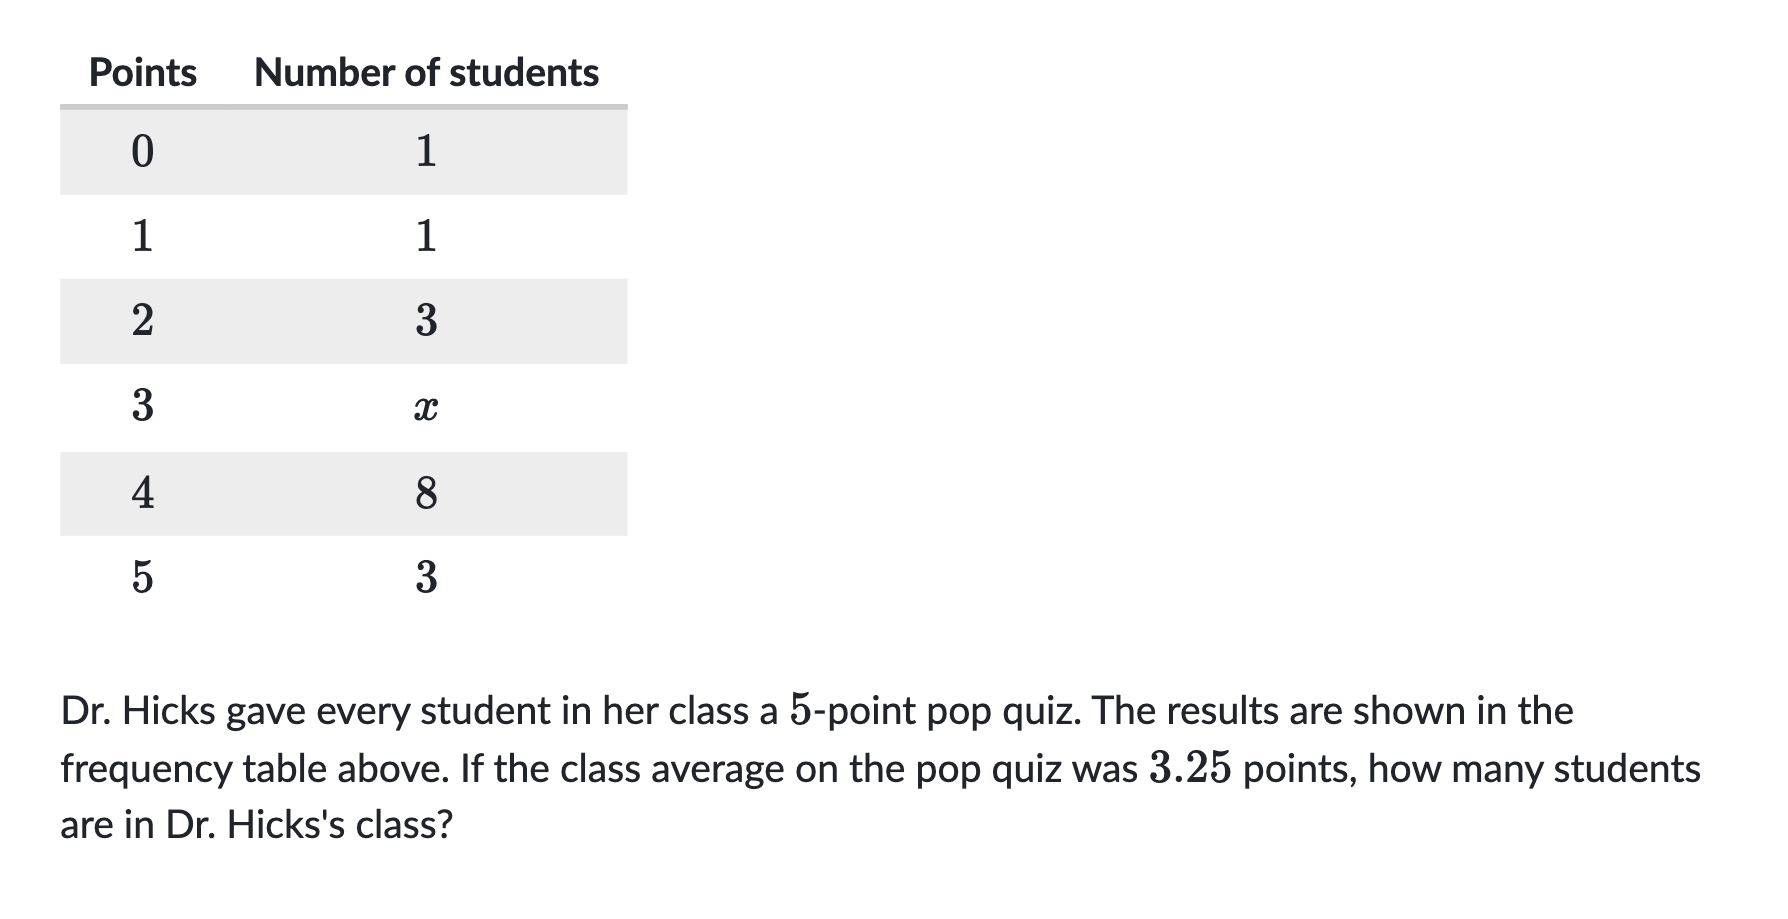Click the Points column header
Image resolution: width=1788 pixels, height=919 pixels.
[143, 73]
